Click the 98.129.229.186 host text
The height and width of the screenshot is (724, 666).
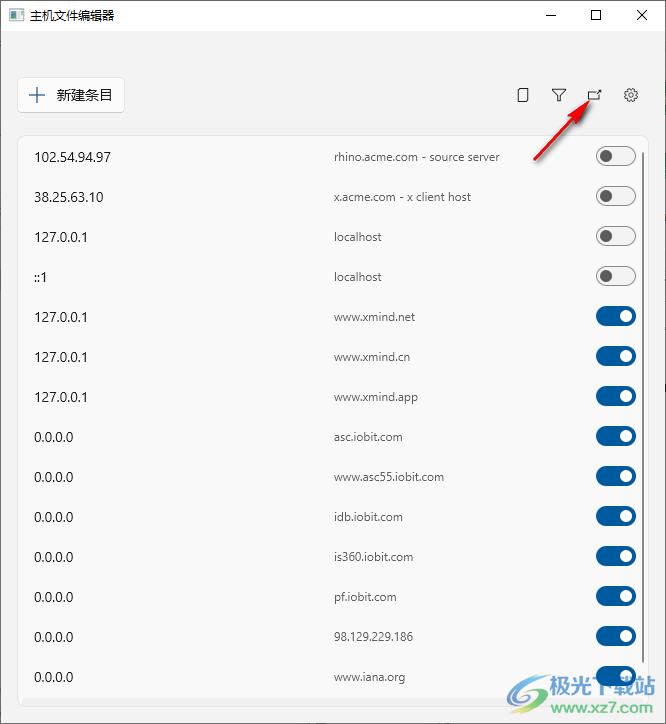373,637
